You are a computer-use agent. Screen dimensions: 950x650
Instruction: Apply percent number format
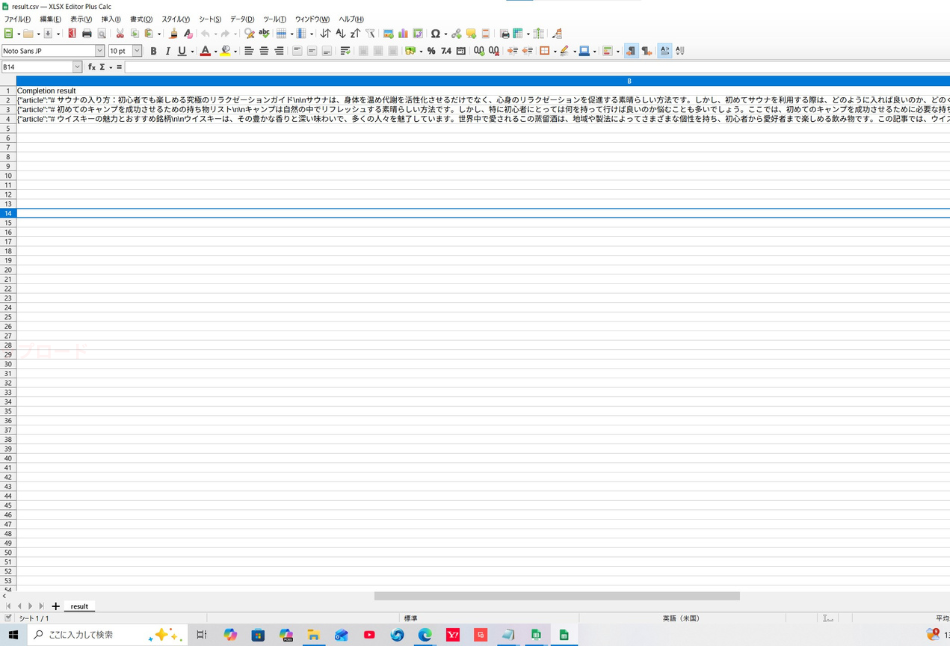coord(431,51)
